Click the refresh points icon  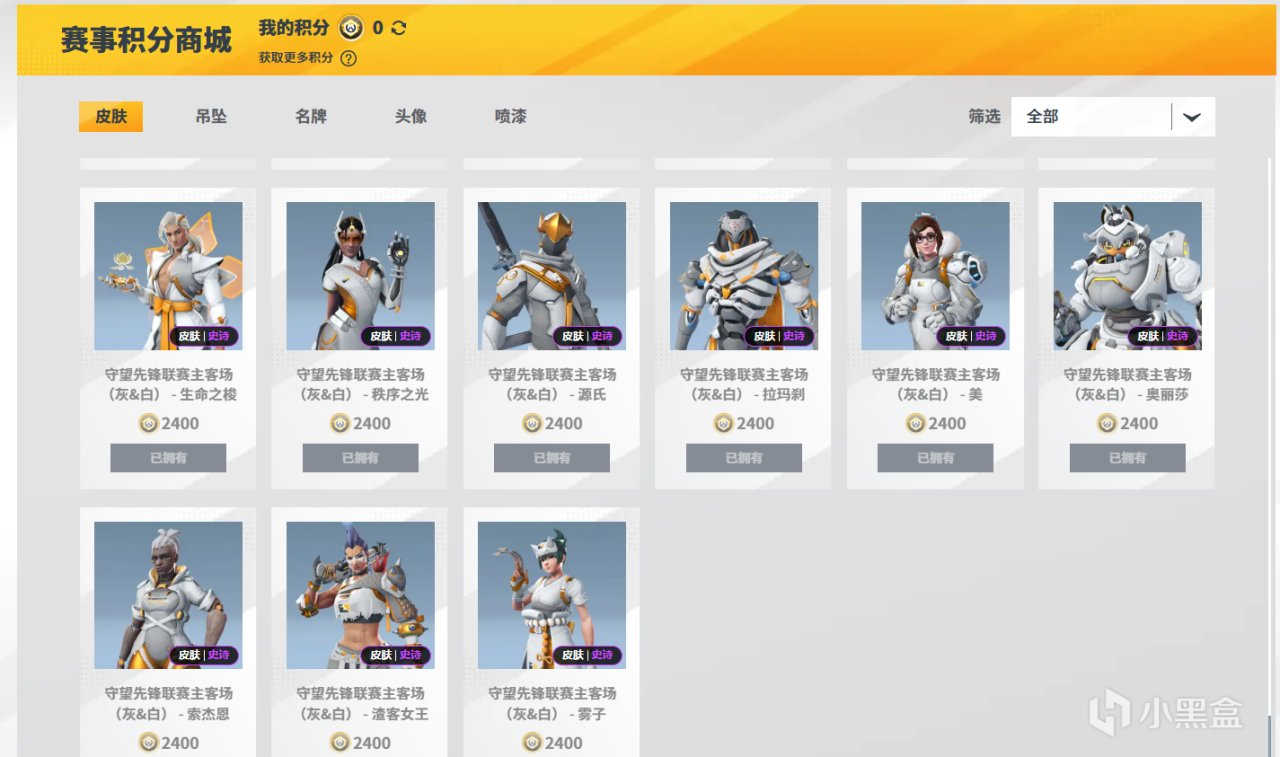pos(399,28)
